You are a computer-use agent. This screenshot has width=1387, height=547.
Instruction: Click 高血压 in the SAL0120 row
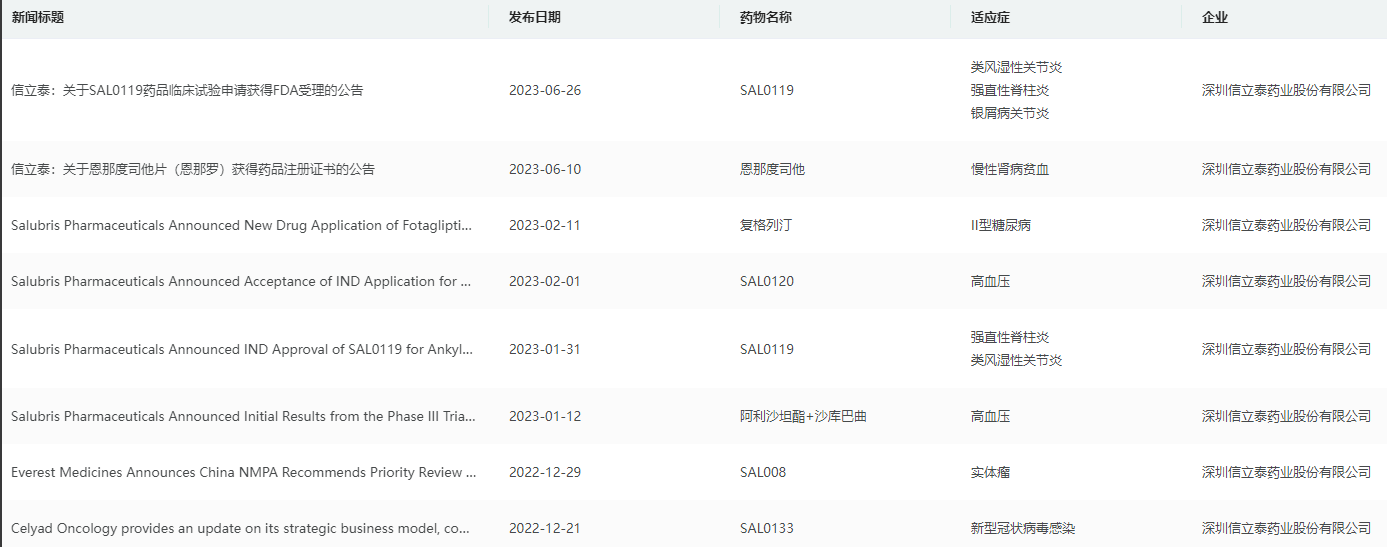(991, 281)
